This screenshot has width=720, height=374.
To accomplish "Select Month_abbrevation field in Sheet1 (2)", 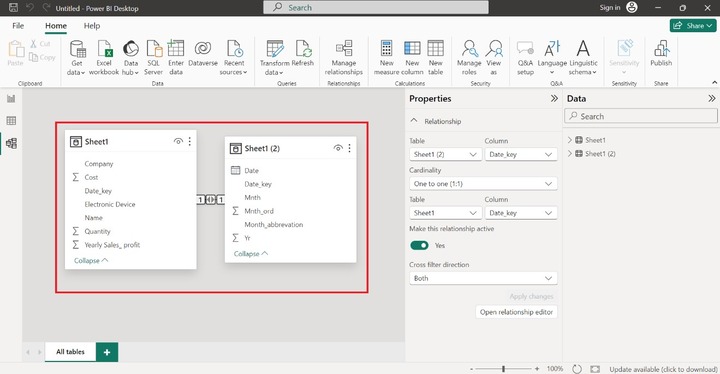I will point(274,225).
